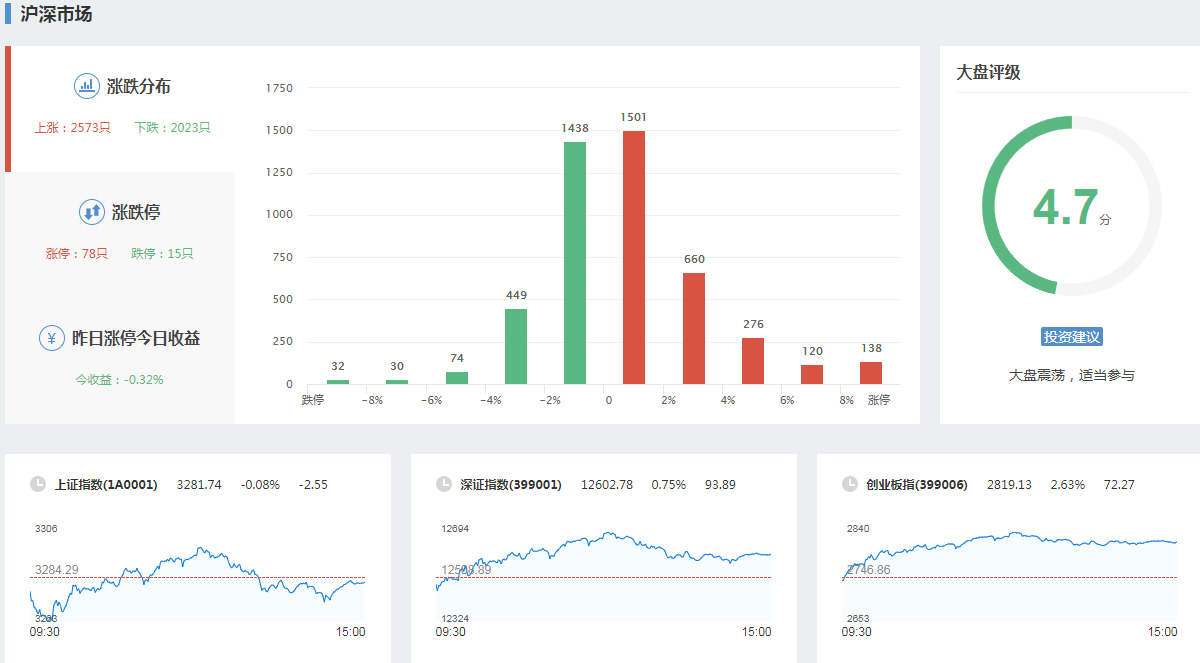Click clock icon beside 上证指数
The width and height of the screenshot is (1200, 663).
click(x=38, y=485)
